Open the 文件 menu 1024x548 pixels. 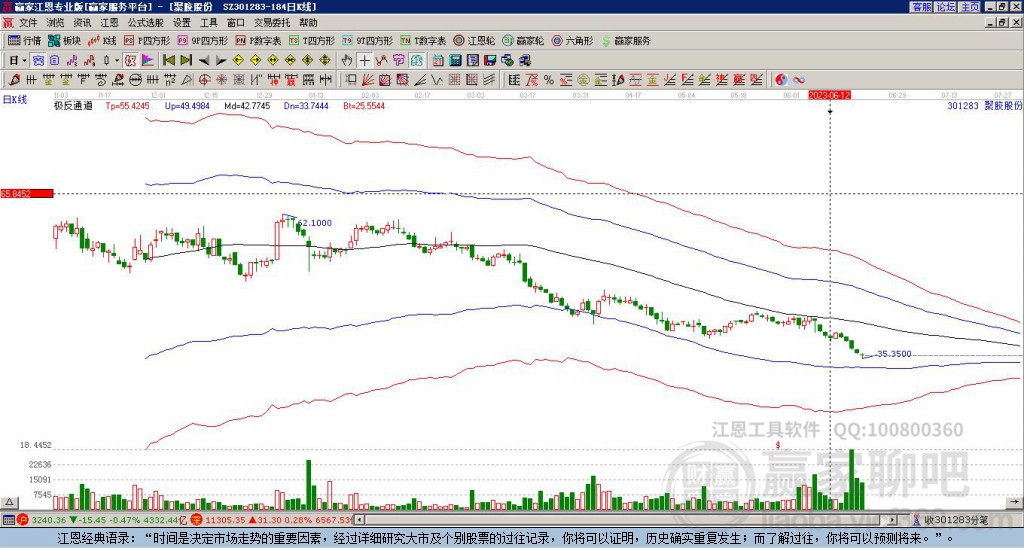[28, 23]
